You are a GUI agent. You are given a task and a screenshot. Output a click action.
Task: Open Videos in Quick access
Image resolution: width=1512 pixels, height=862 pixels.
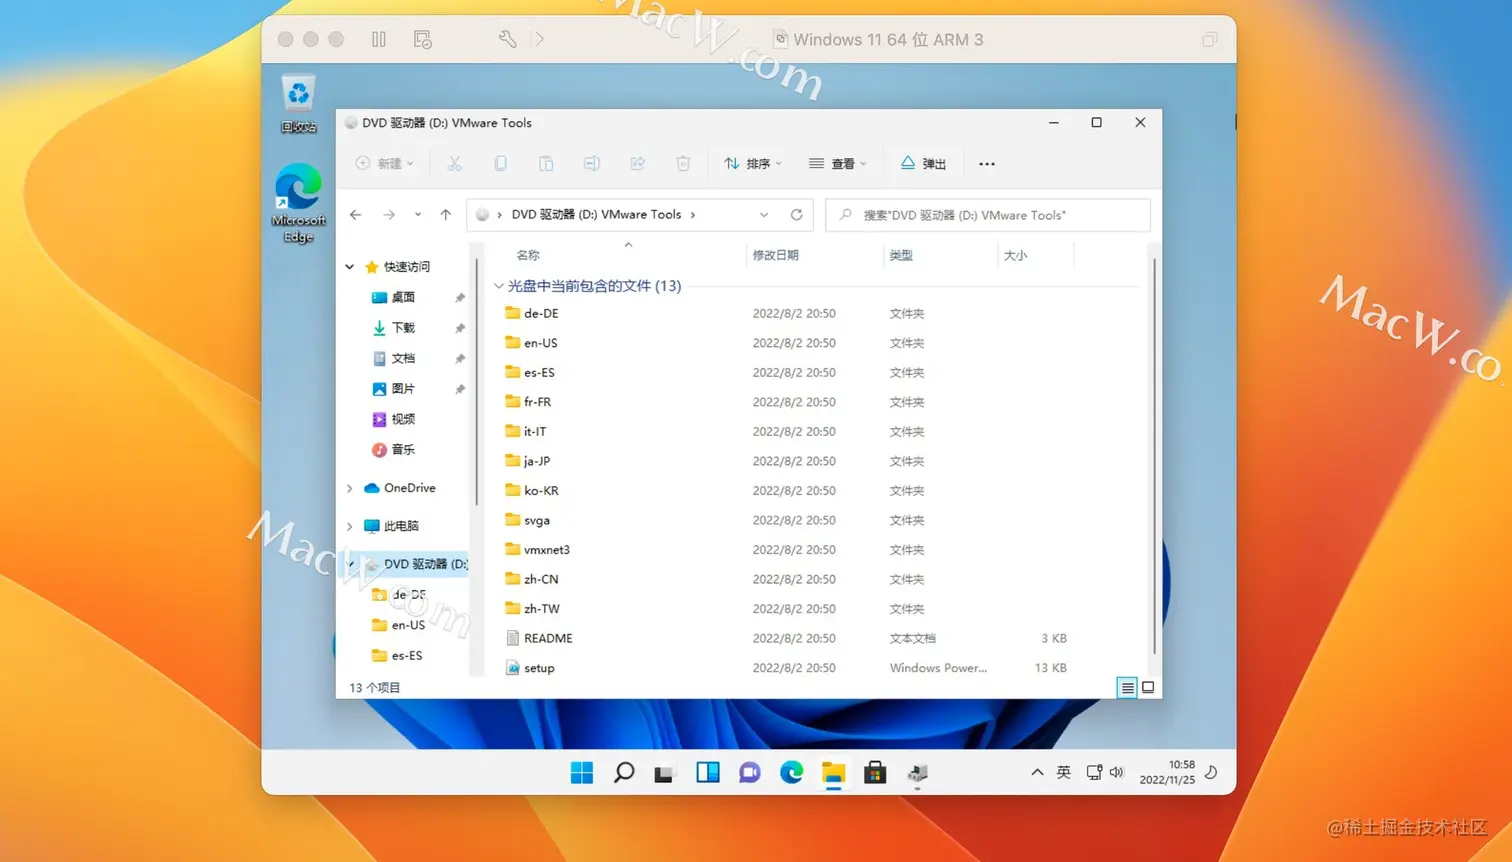point(403,419)
